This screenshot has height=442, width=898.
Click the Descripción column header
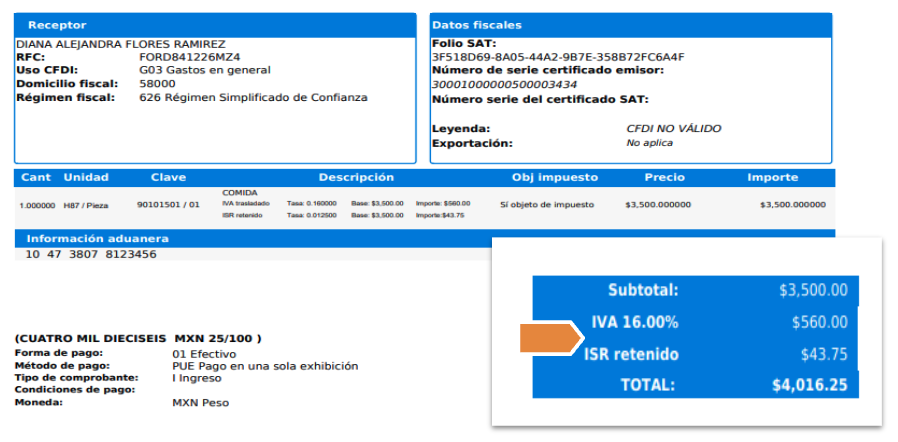[x=356, y=178]
